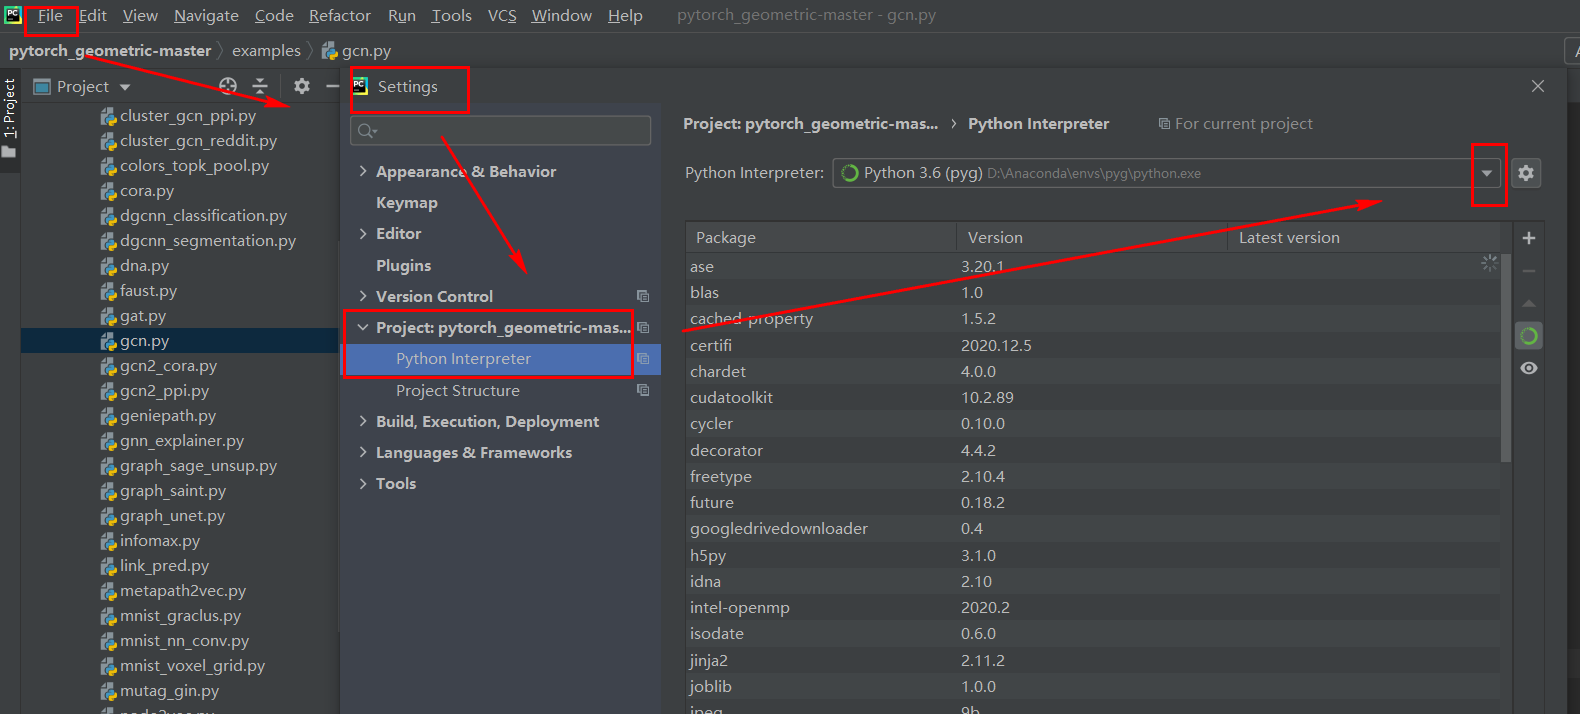
Task: Expand Build, Execution, Deployment settings
Action: pyautogui.click(x=363, y=422)
